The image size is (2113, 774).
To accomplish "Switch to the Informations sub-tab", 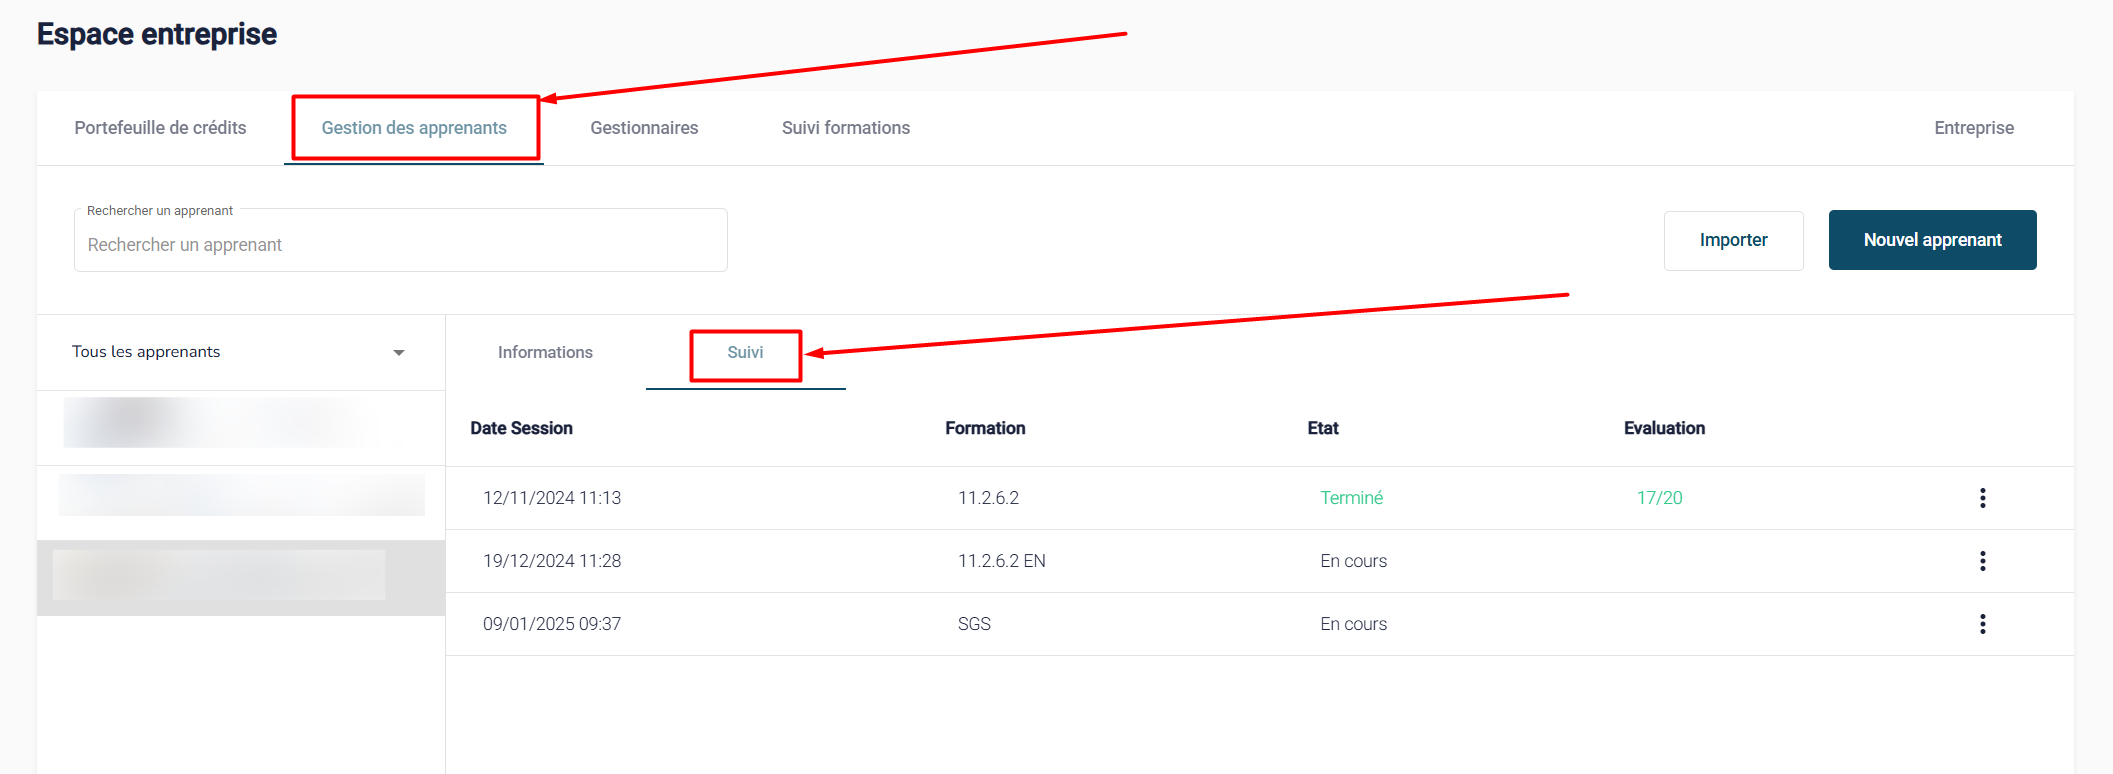I will point(545,352).
